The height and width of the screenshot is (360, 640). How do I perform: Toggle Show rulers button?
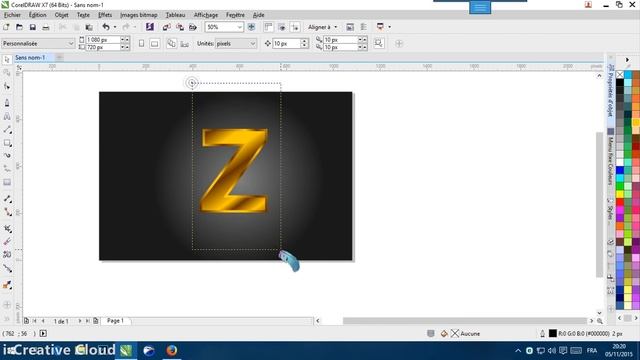click(x=268, y=27)
